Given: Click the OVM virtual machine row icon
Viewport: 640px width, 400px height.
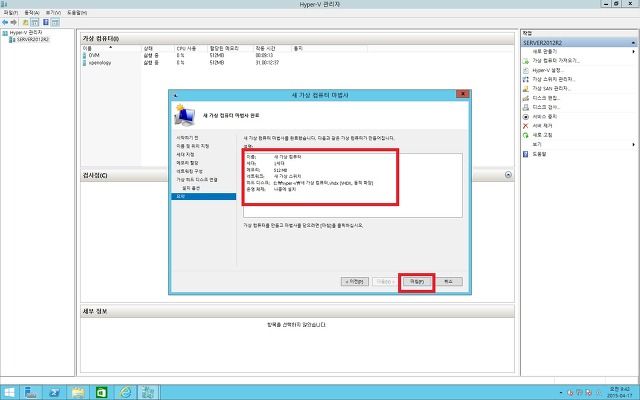Looking at the screenshot, I should [85, 55].
